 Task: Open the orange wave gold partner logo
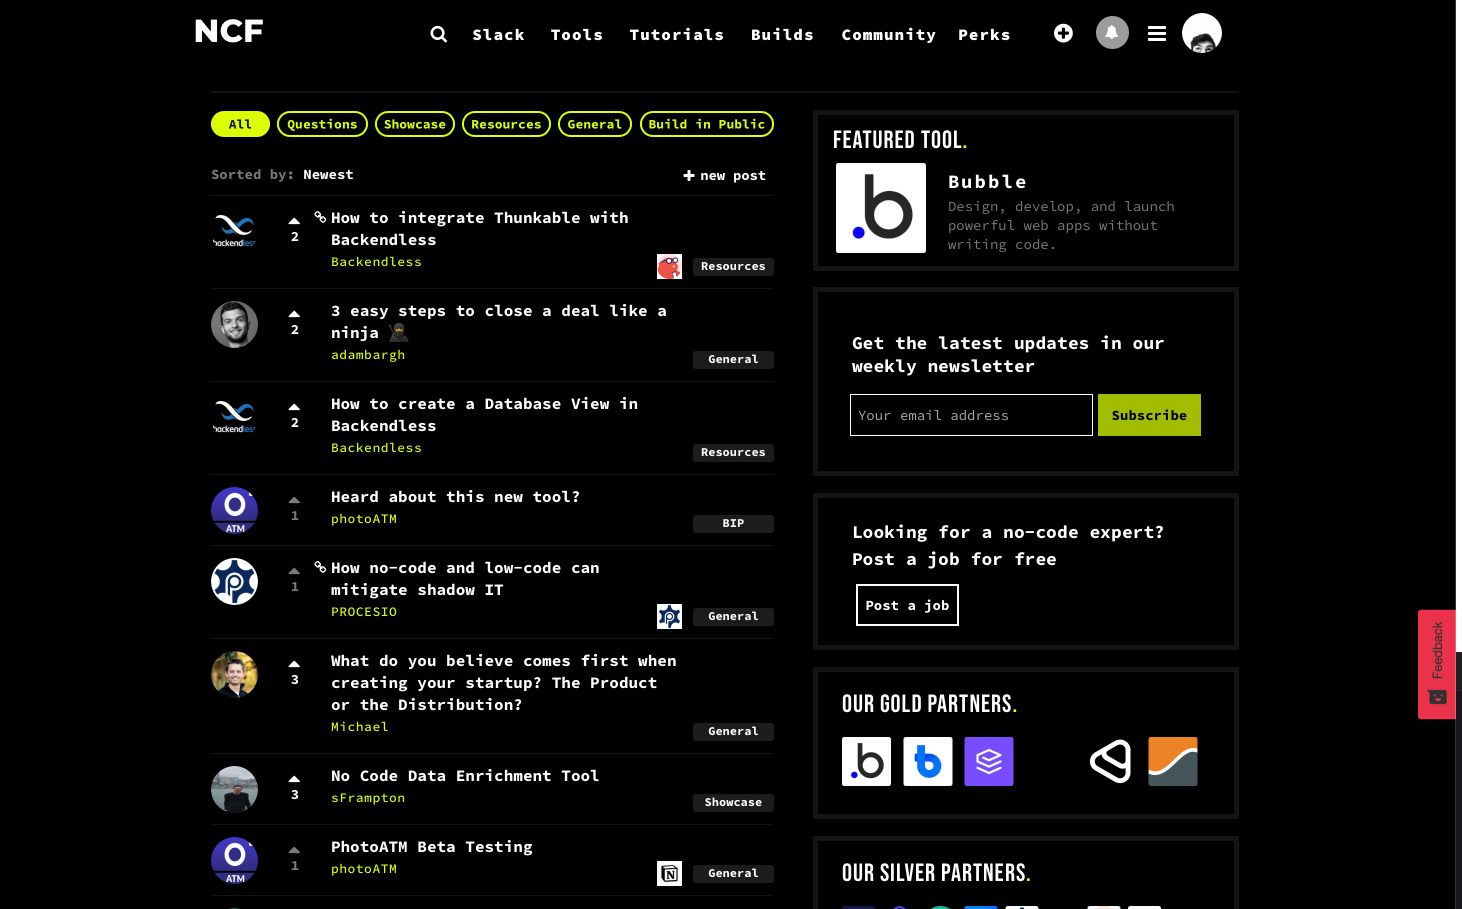pyautogui.click(x=1173, y=761)
